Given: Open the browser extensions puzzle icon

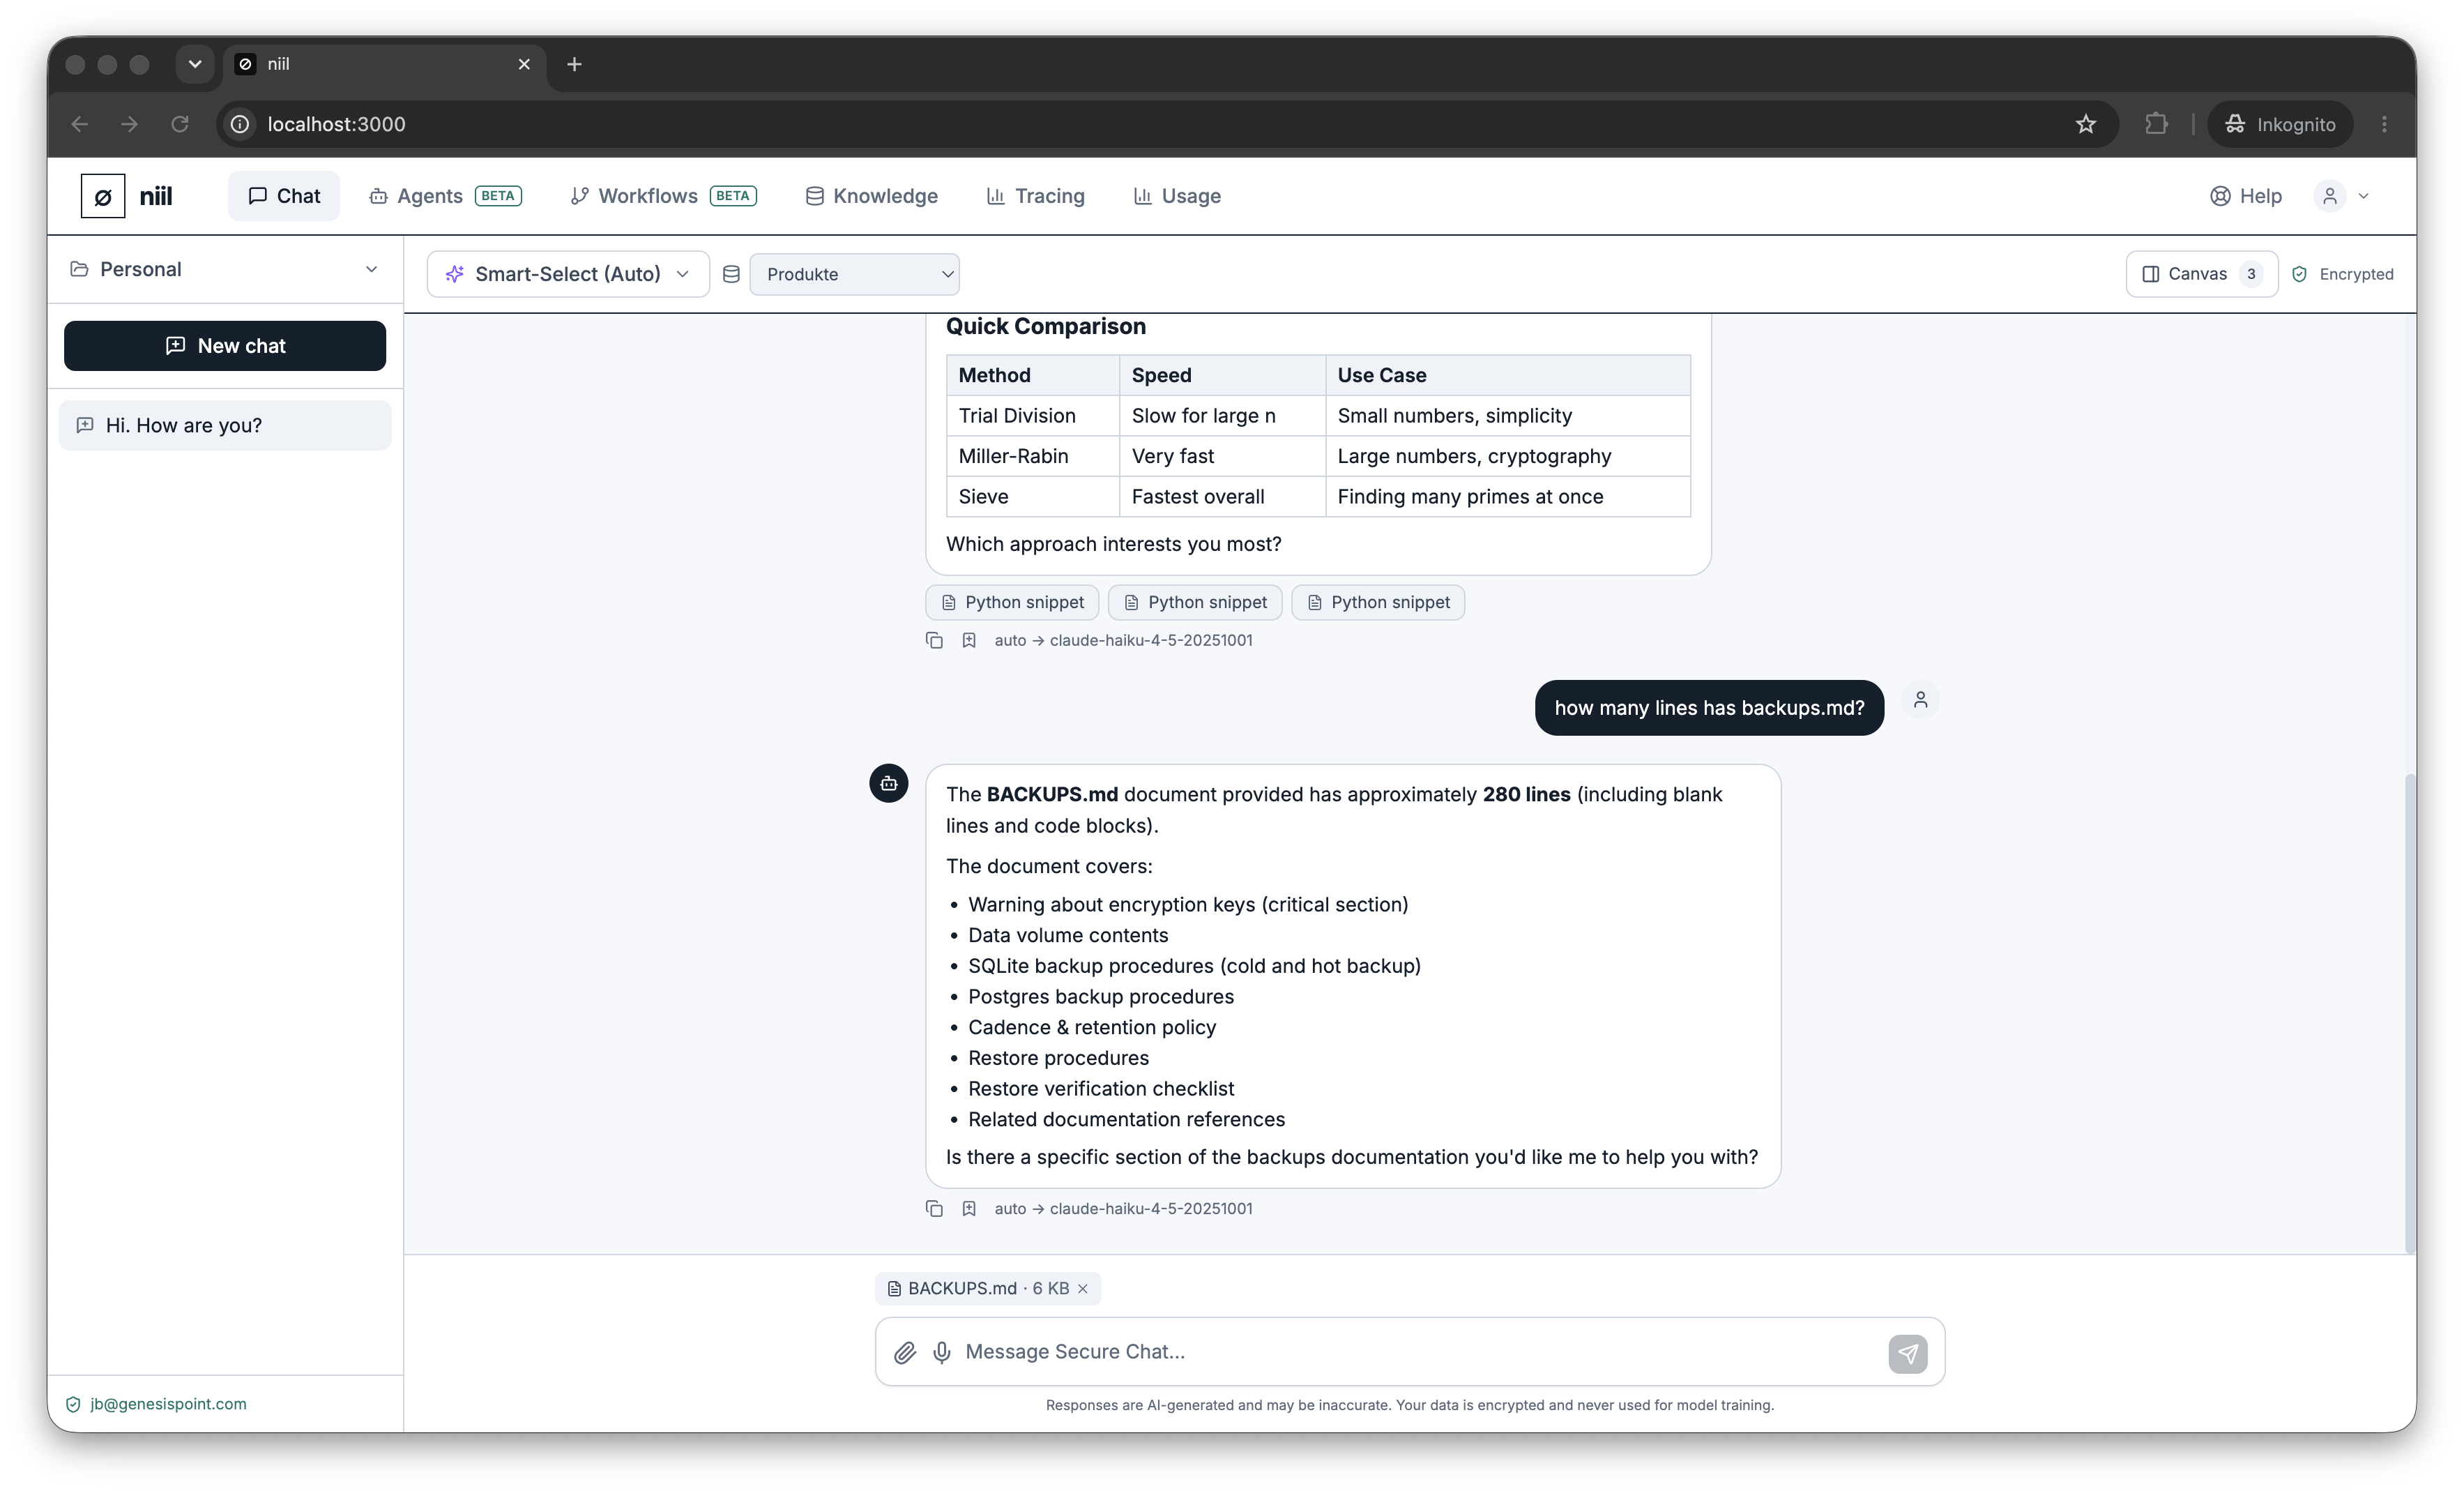Looking at the screenshot, I should (x=2157, y=124).
